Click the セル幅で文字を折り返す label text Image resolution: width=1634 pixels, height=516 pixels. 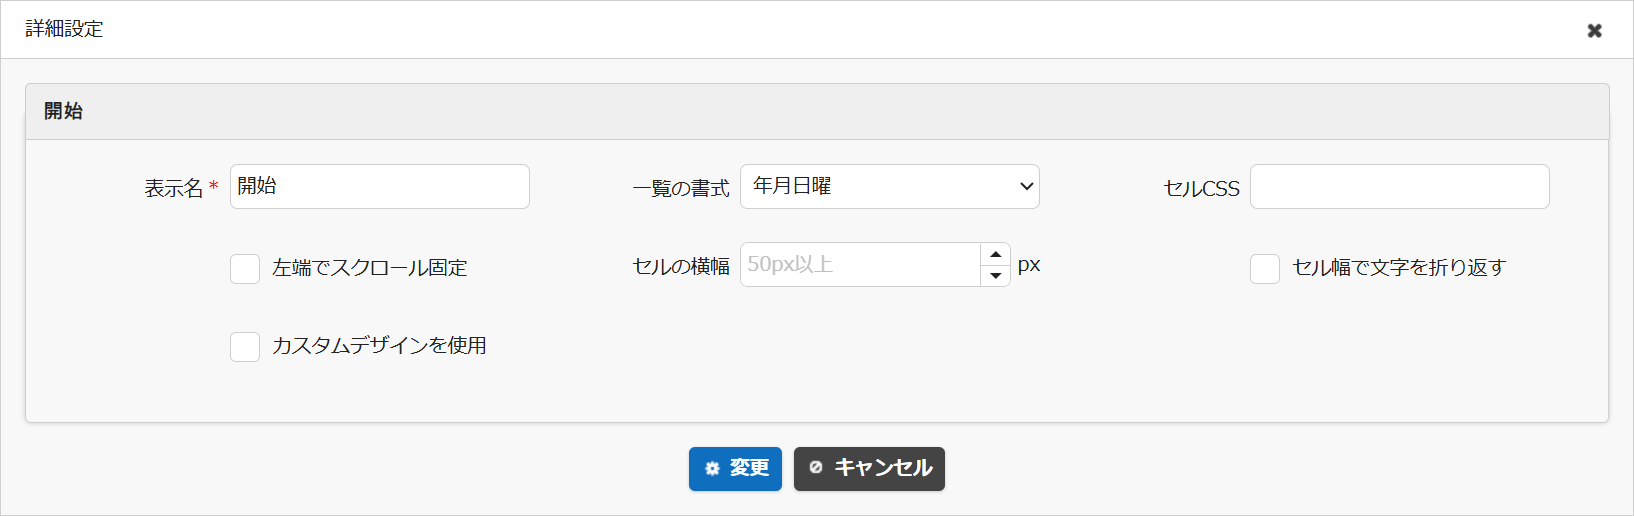[x=1399, y=268]
